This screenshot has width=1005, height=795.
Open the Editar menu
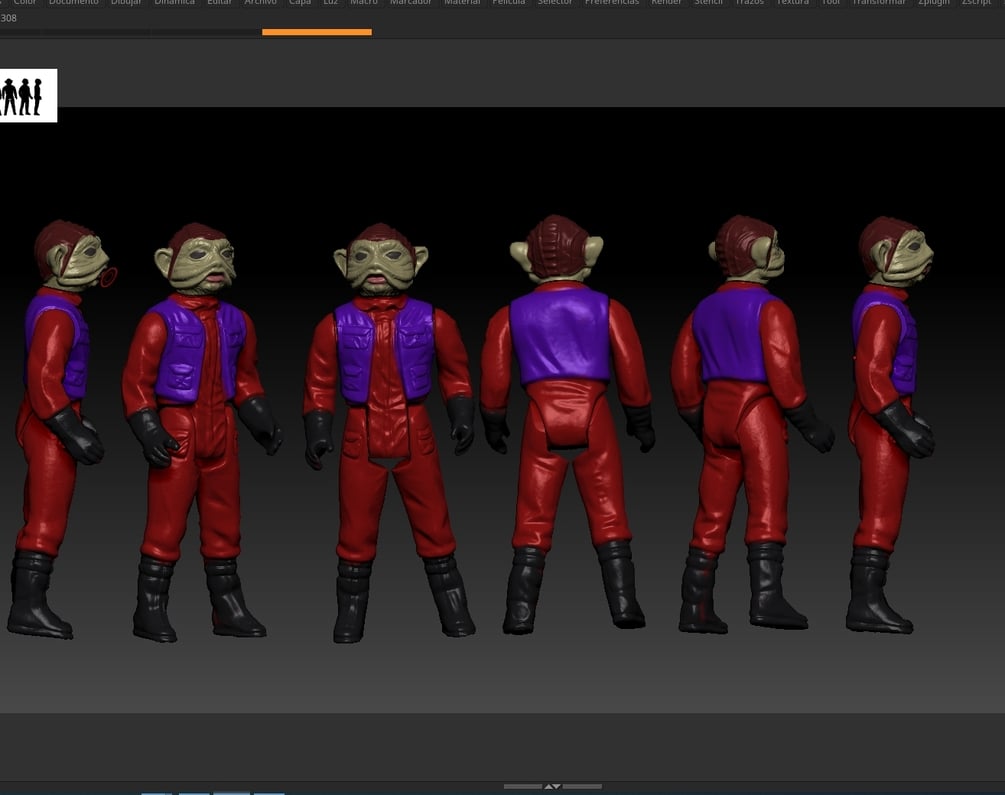coord(219,3)
